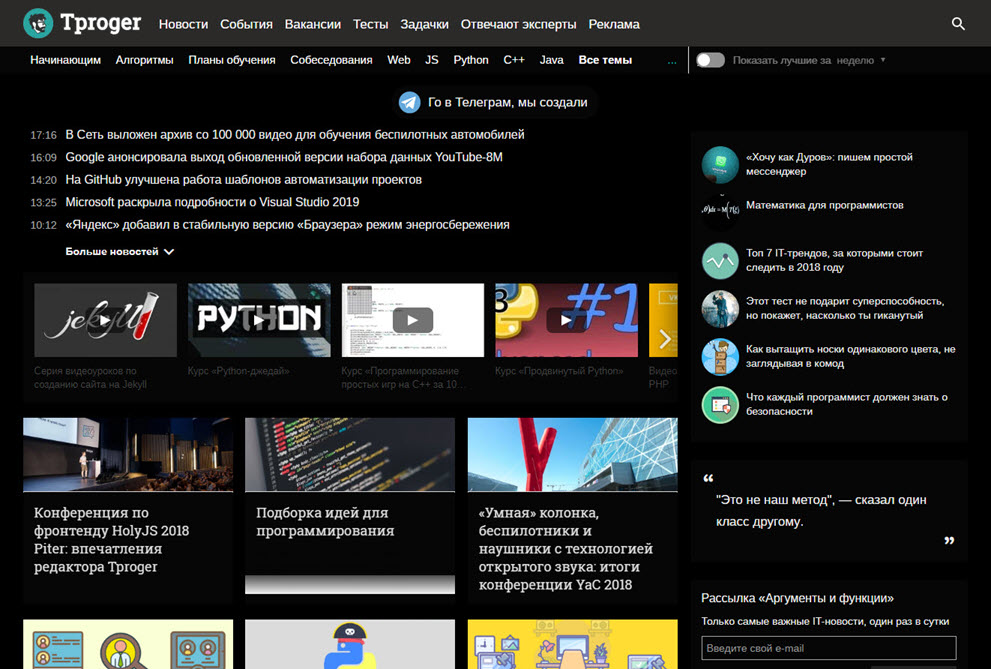The image size is (991, 669).
Task: Select the Java topic tab
Action: coord(551,60)
